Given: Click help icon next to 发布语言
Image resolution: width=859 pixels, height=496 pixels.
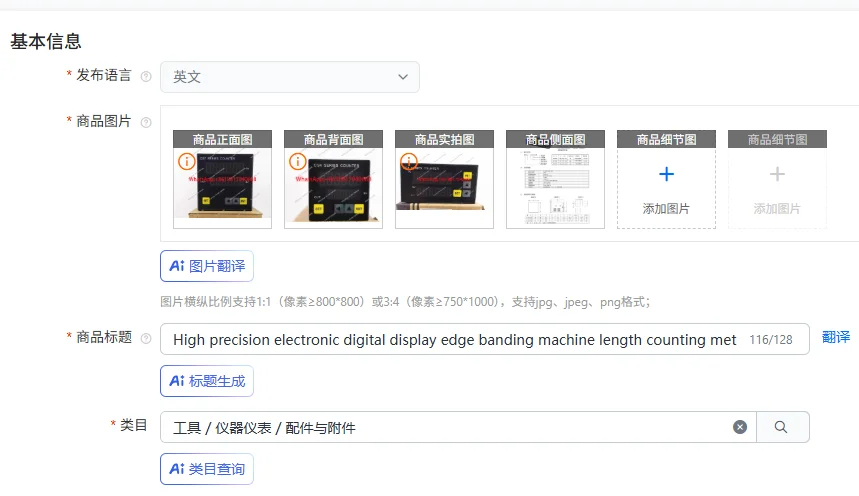Looking at the screenshot, I should (x=146, y=77).
